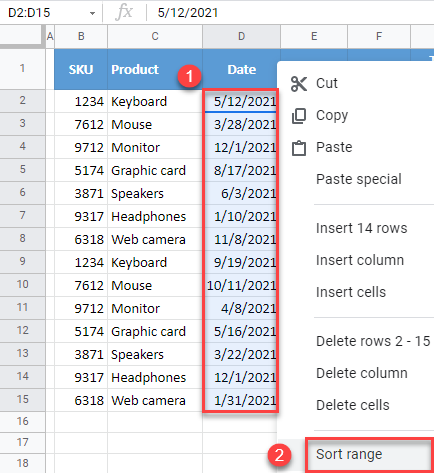
Task: Click SKU 7612 in row 3
Action: coord(81,124)
